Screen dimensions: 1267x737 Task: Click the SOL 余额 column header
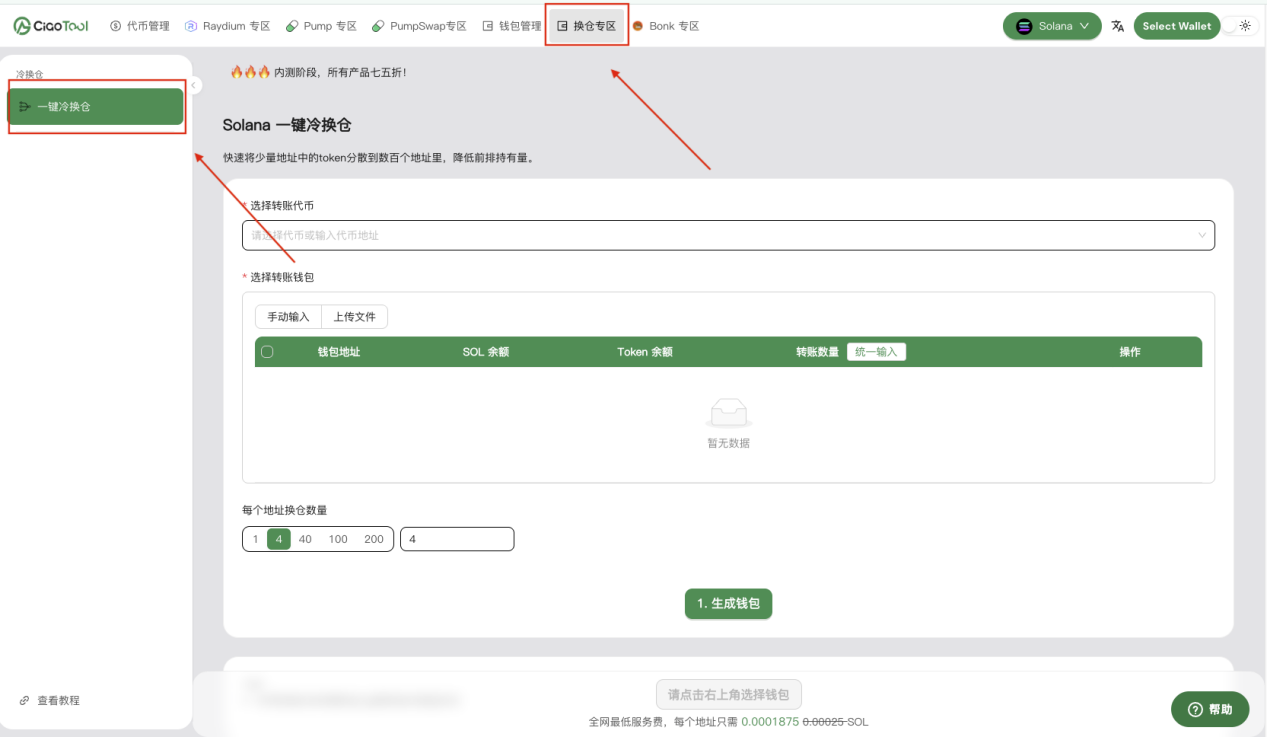click(486, 352)
